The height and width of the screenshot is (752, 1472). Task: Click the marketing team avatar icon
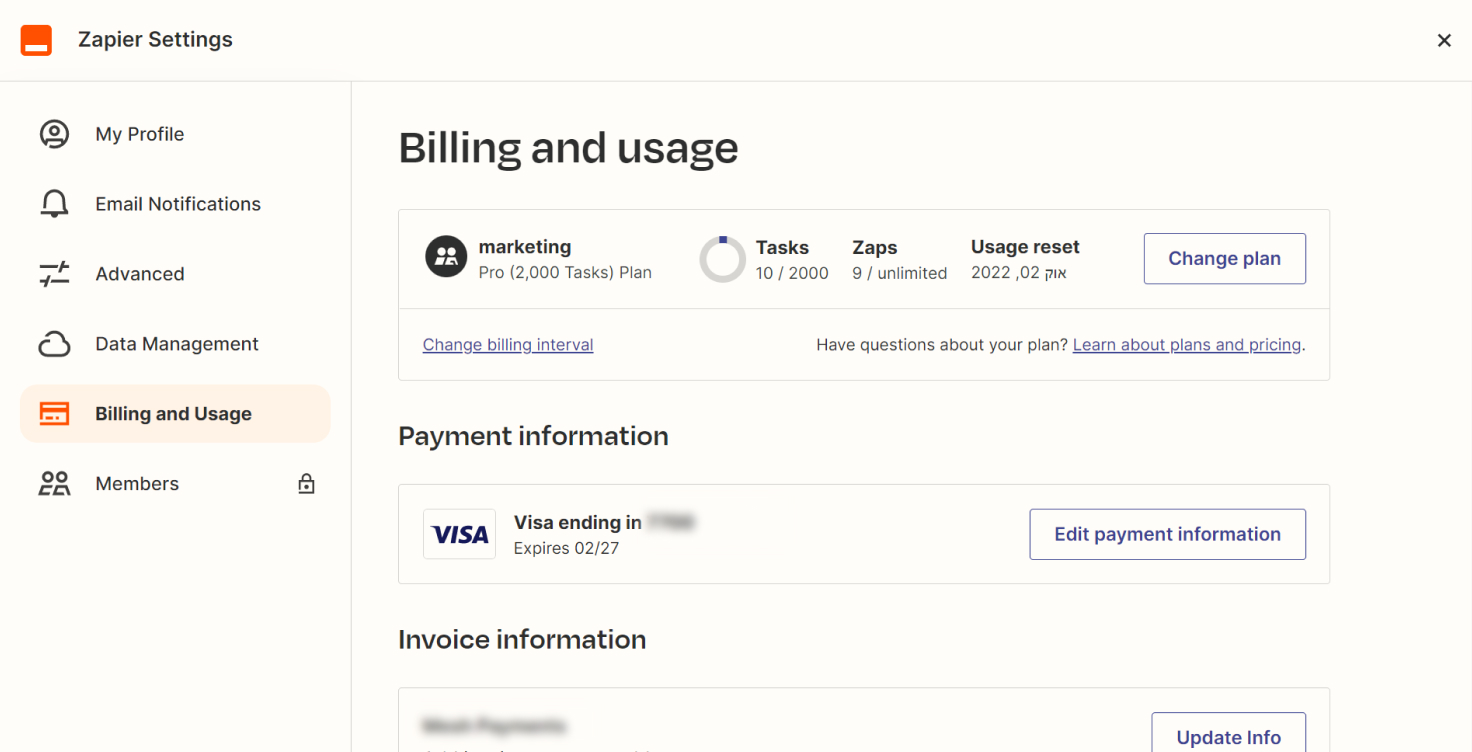[446, 257]
